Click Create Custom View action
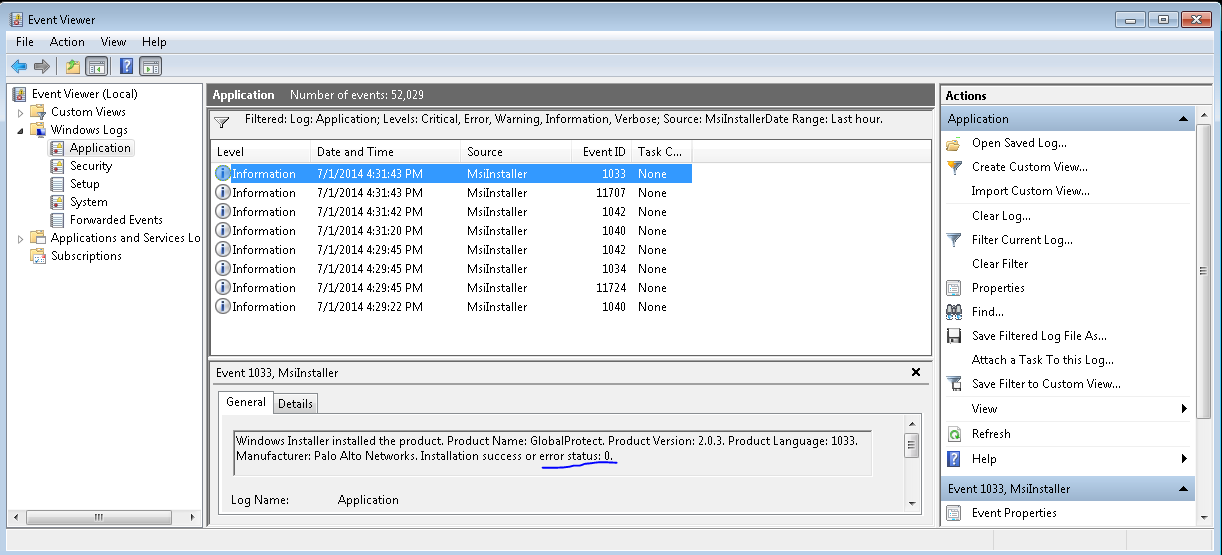 pos(1029,167)
